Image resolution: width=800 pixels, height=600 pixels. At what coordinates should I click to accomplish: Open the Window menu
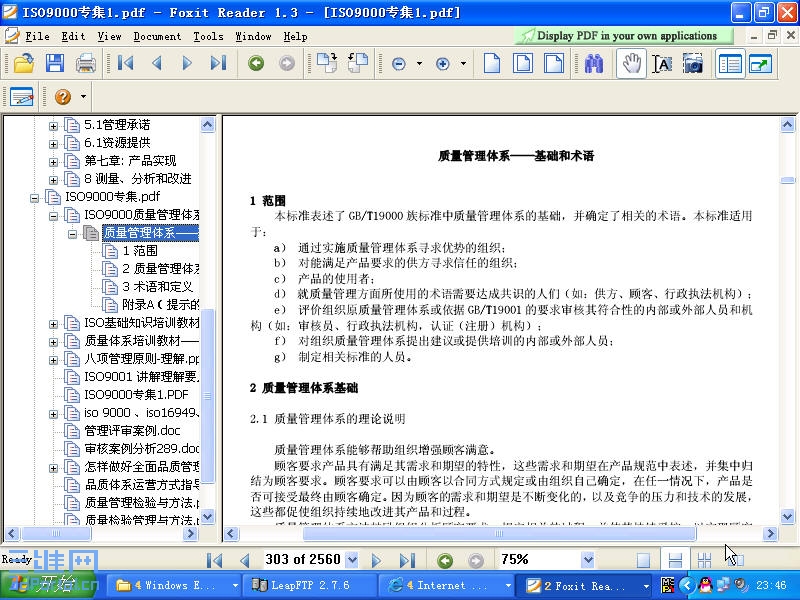(x=253, y=36)
